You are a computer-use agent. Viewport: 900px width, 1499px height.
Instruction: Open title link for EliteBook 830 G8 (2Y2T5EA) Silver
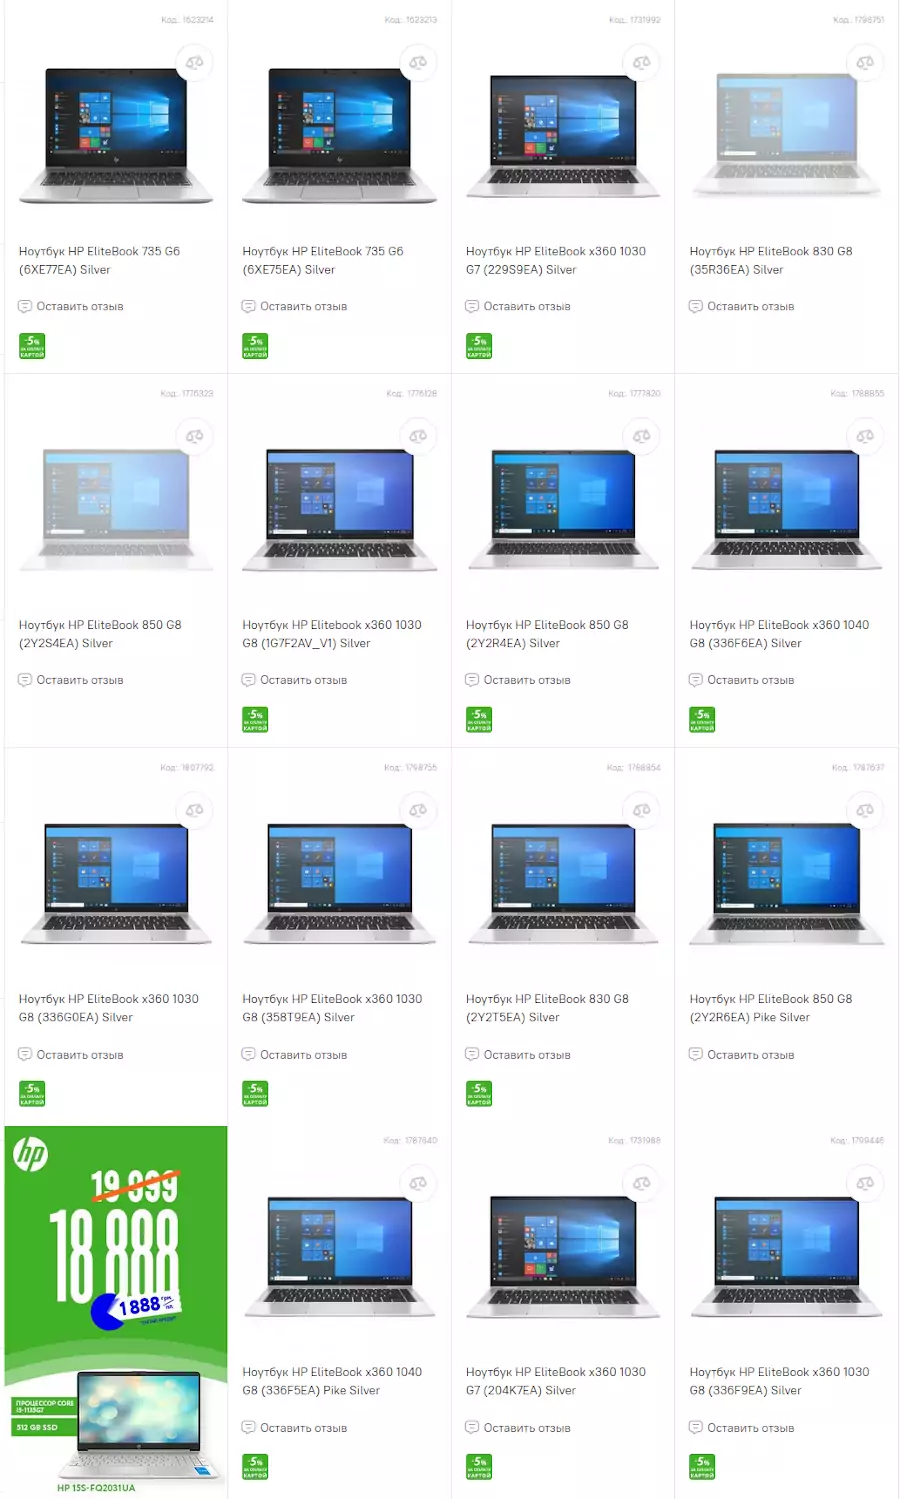tap(547, 1008)
